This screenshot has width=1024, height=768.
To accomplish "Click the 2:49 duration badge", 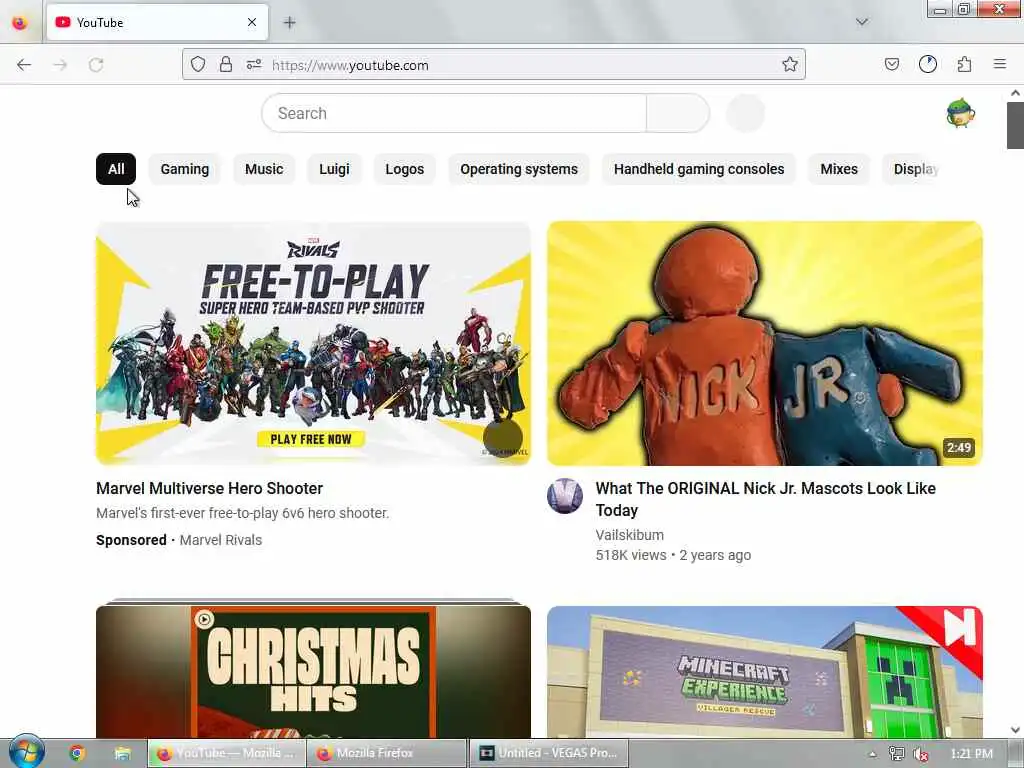I will [959, 447].
